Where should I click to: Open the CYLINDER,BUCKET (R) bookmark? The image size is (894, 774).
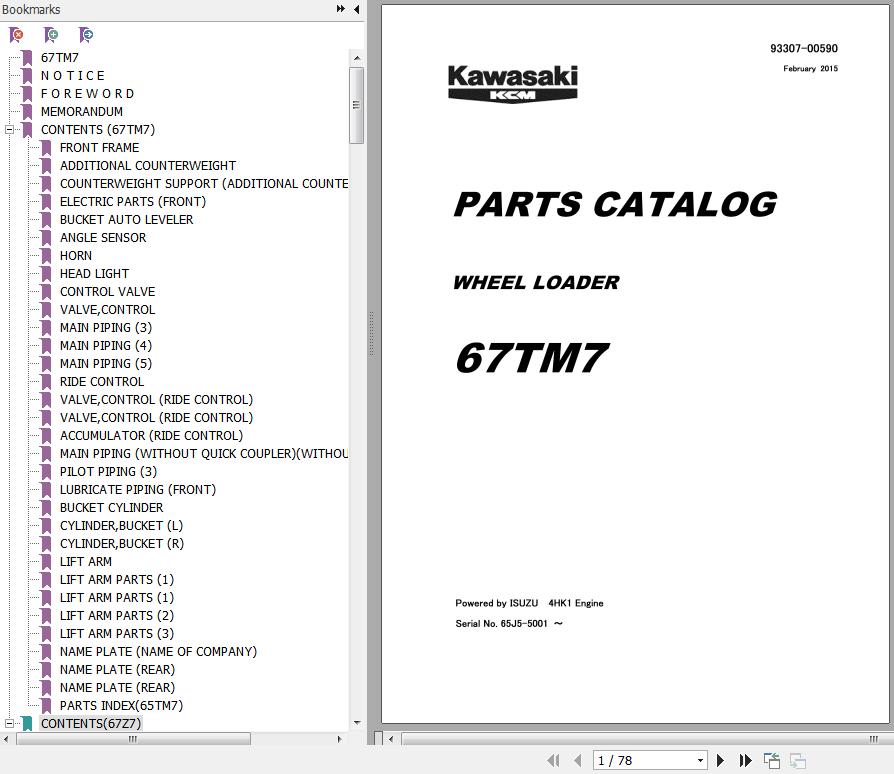coord(122,544)
